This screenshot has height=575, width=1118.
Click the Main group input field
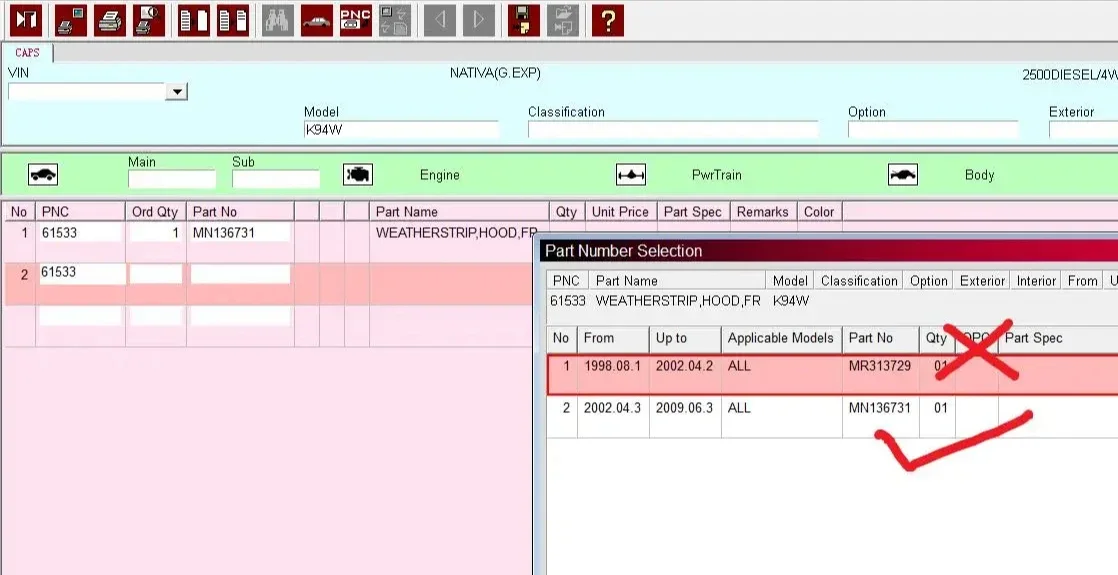click(172, 179)
